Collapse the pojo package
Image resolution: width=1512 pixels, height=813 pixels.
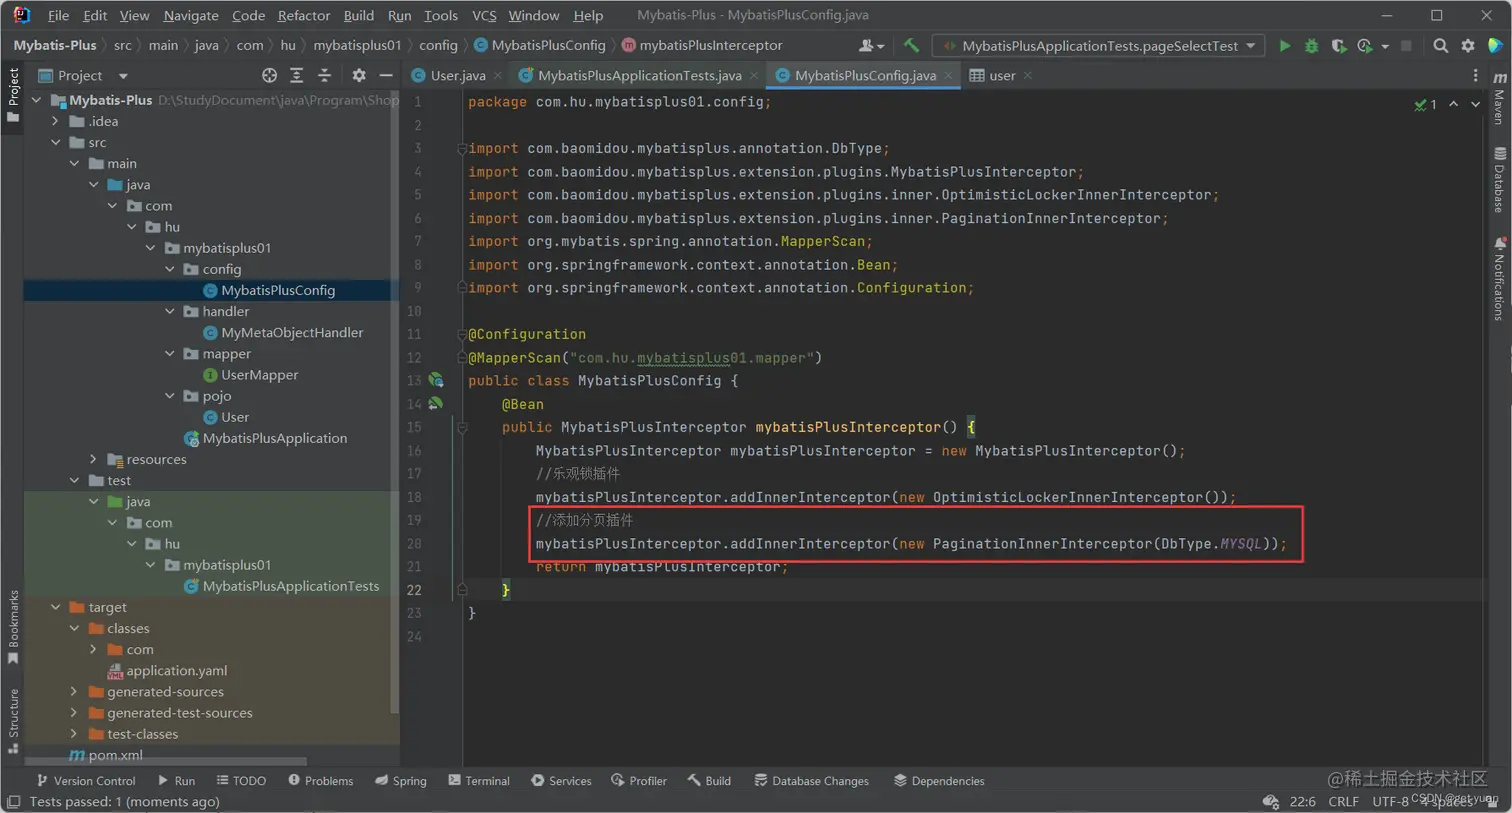click(x=170, y=396)
